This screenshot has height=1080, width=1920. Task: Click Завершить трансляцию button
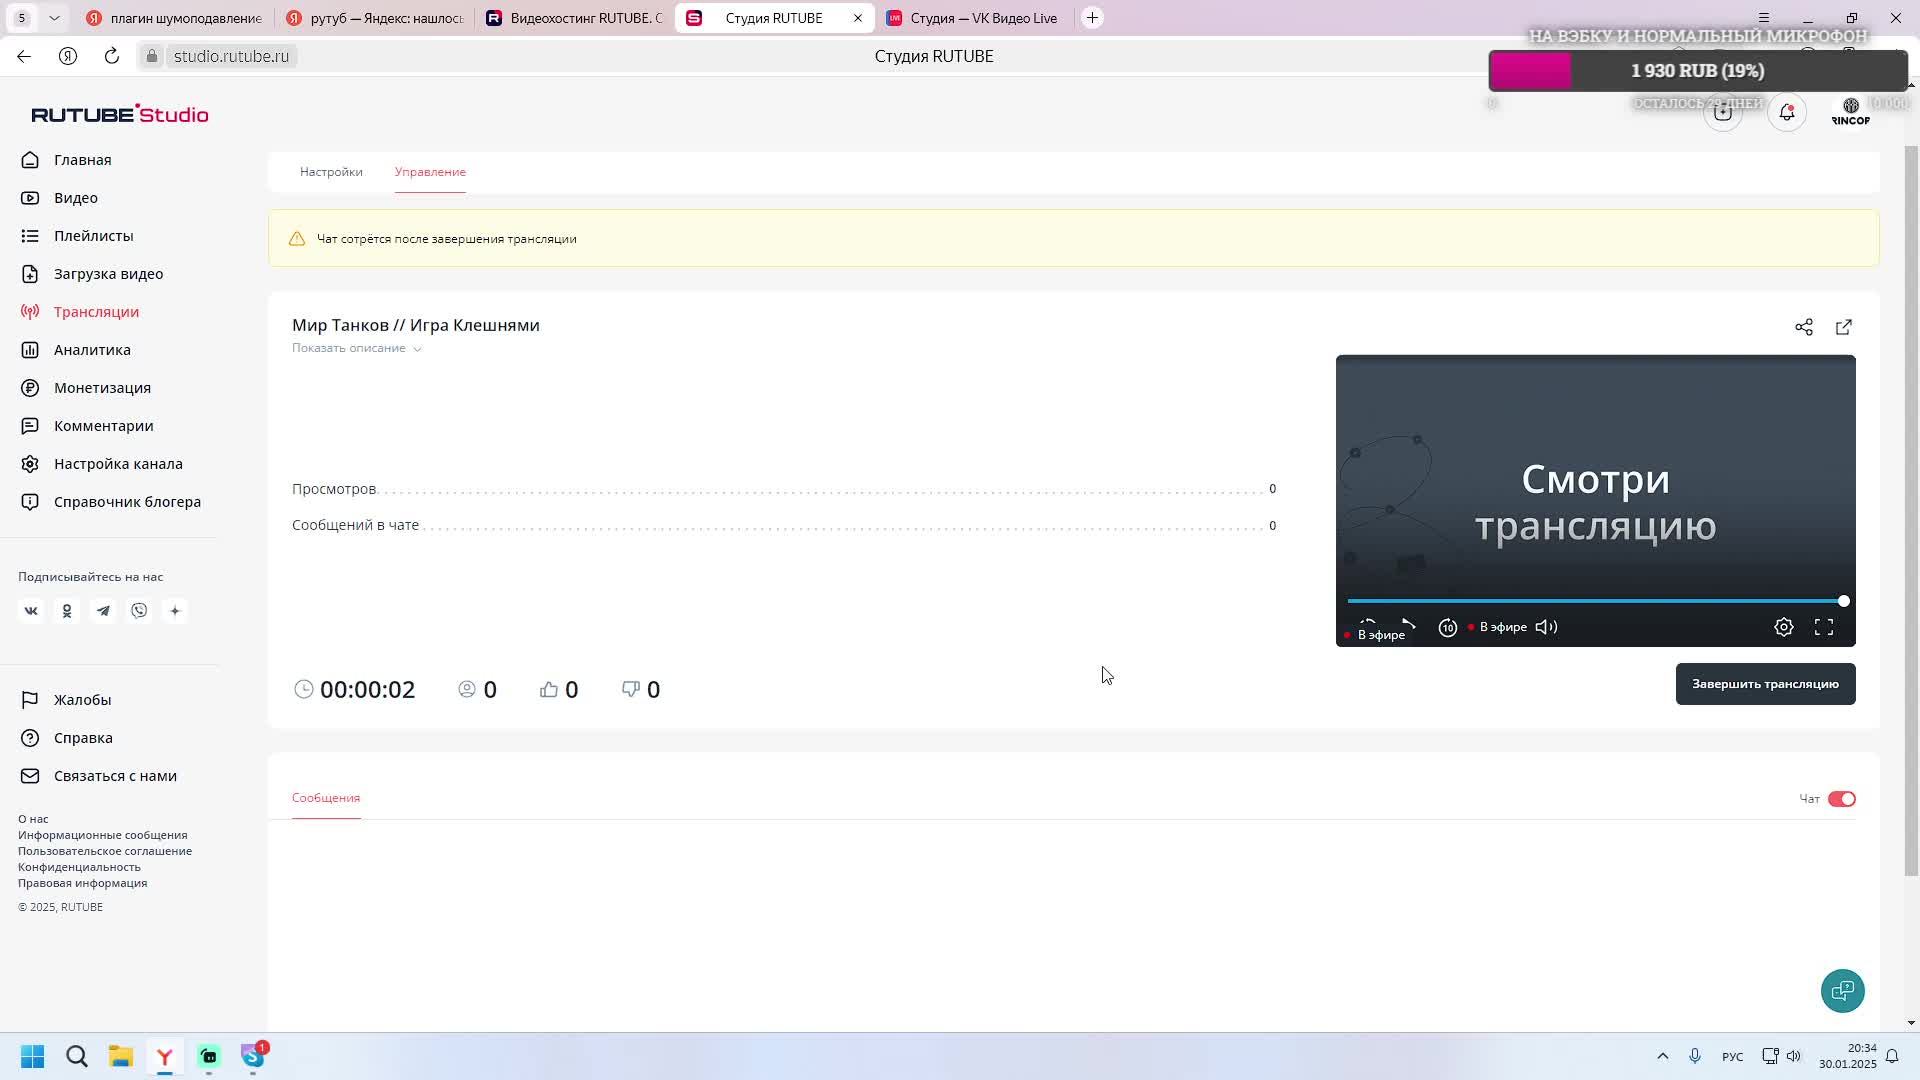point(1764,684)
